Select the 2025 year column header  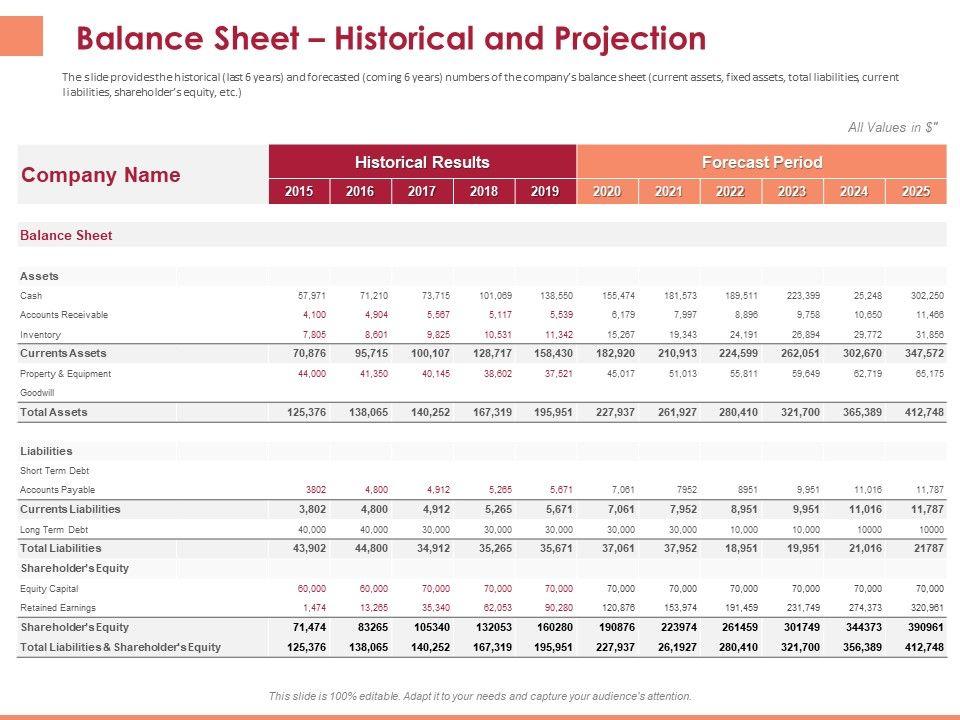tap(915, 192)
